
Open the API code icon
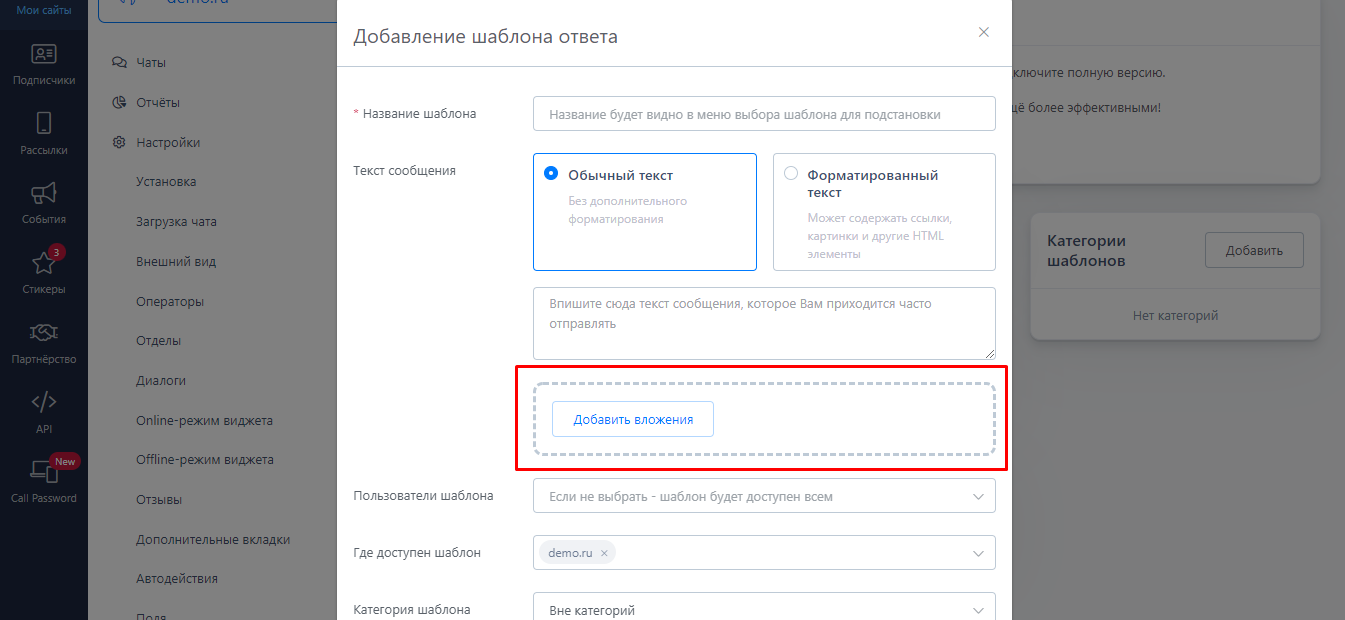(x=43, y=402)
